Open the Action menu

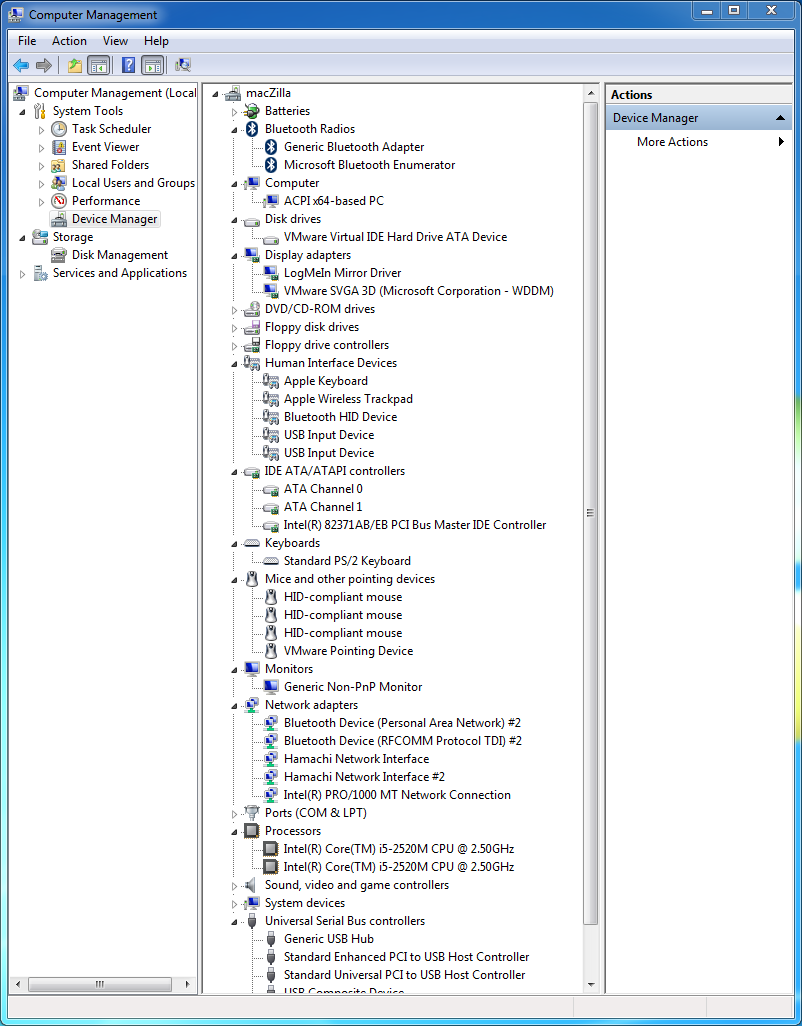(x=69, y=41)
